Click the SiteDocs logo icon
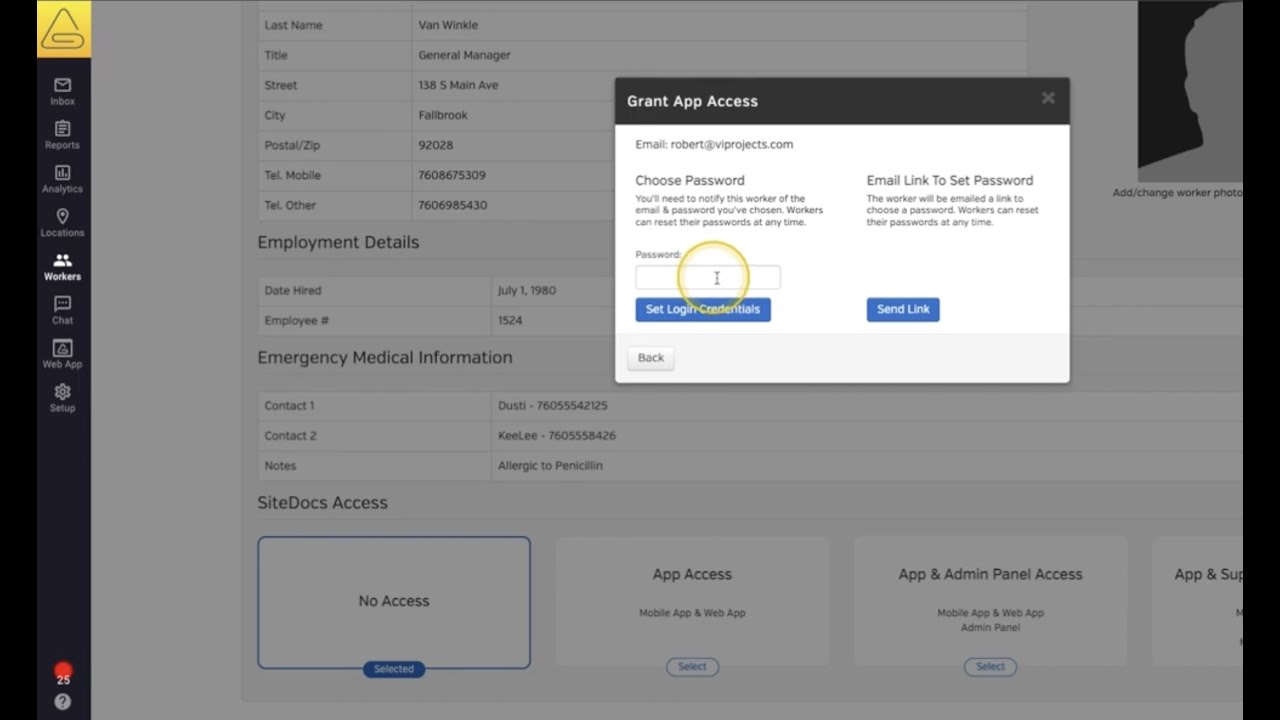The width and height of the screenshot is (1280, 720). [x=63, y=29]
